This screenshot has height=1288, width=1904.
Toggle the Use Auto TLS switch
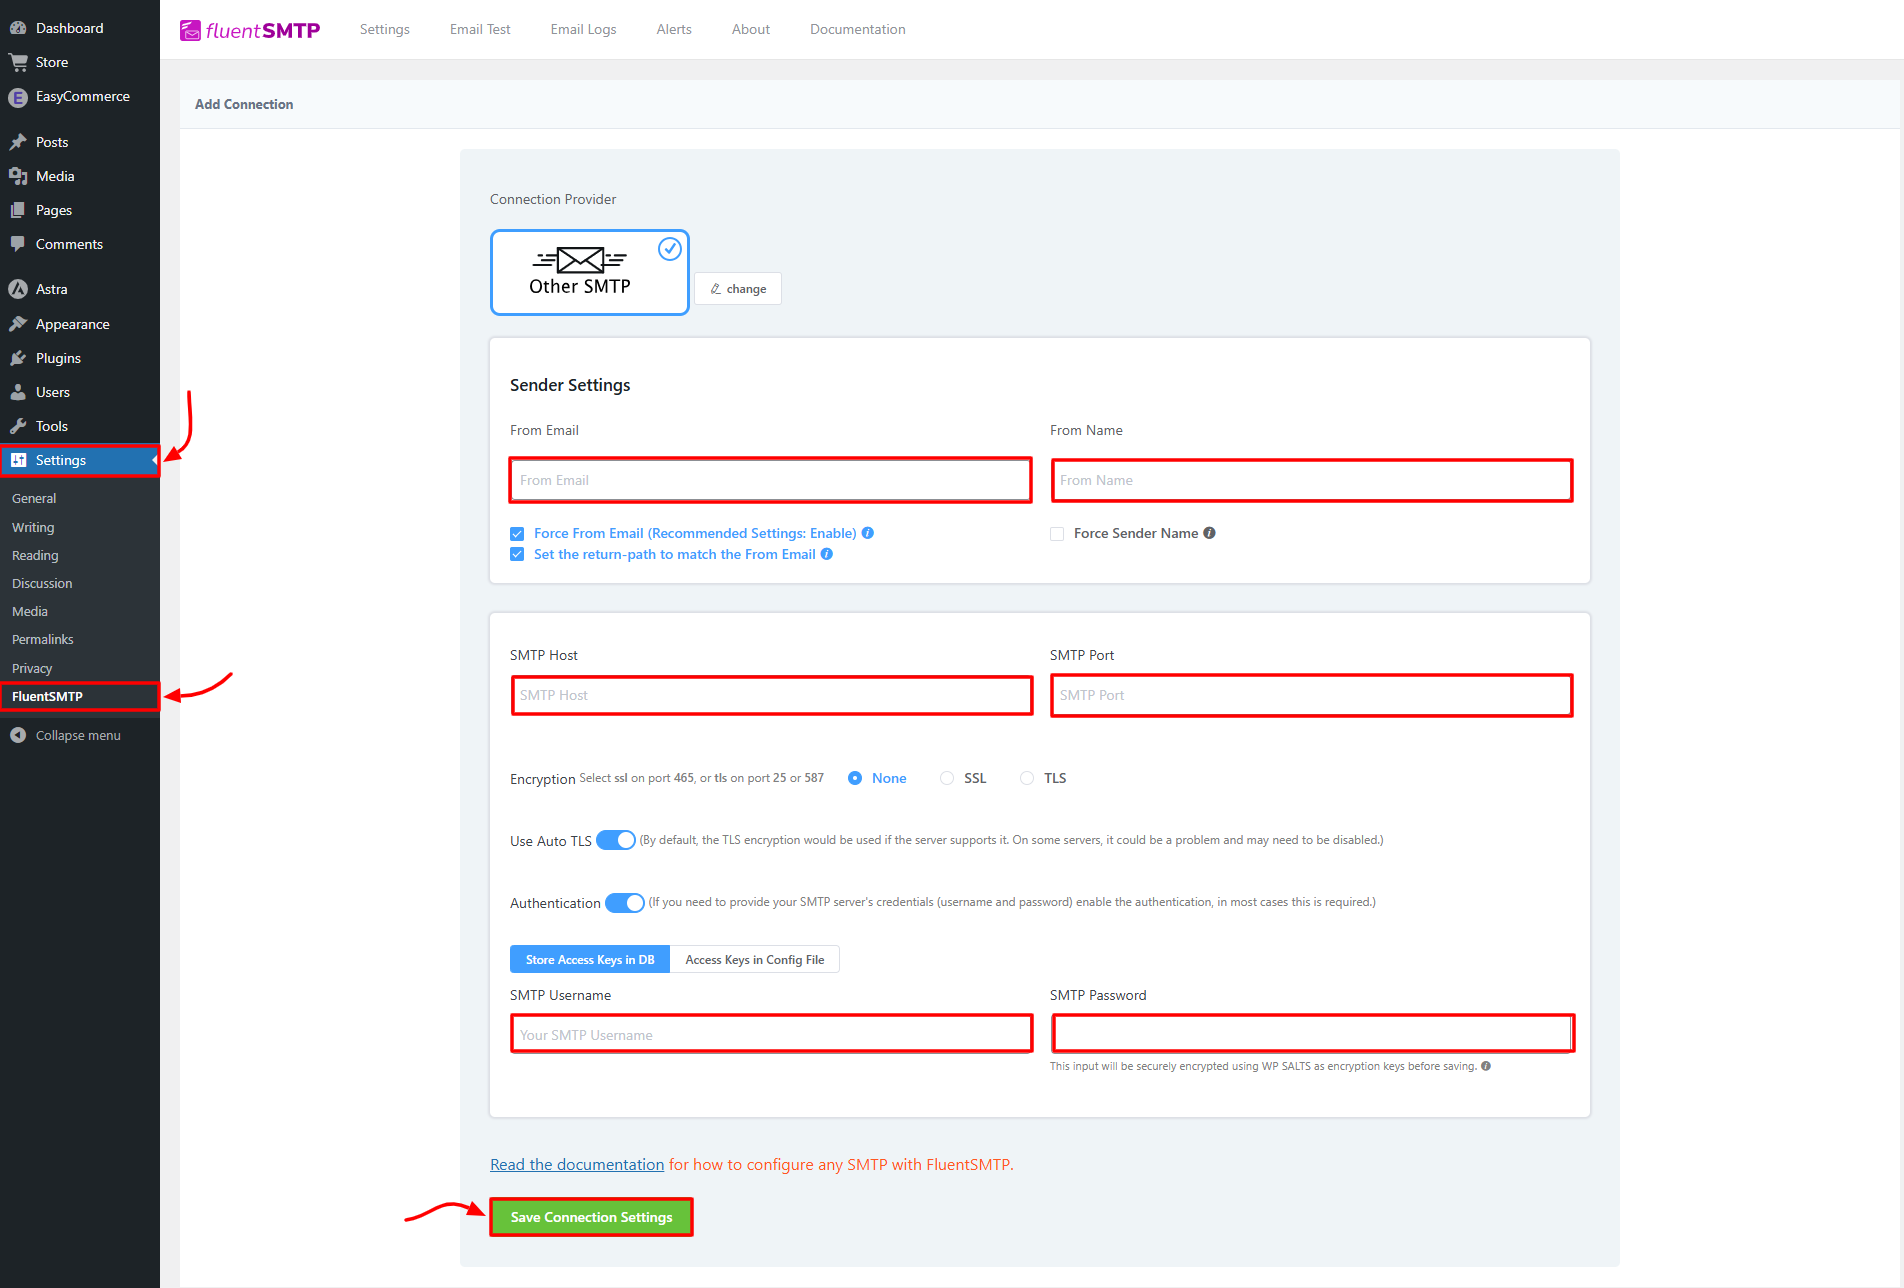tap(616, 840)
